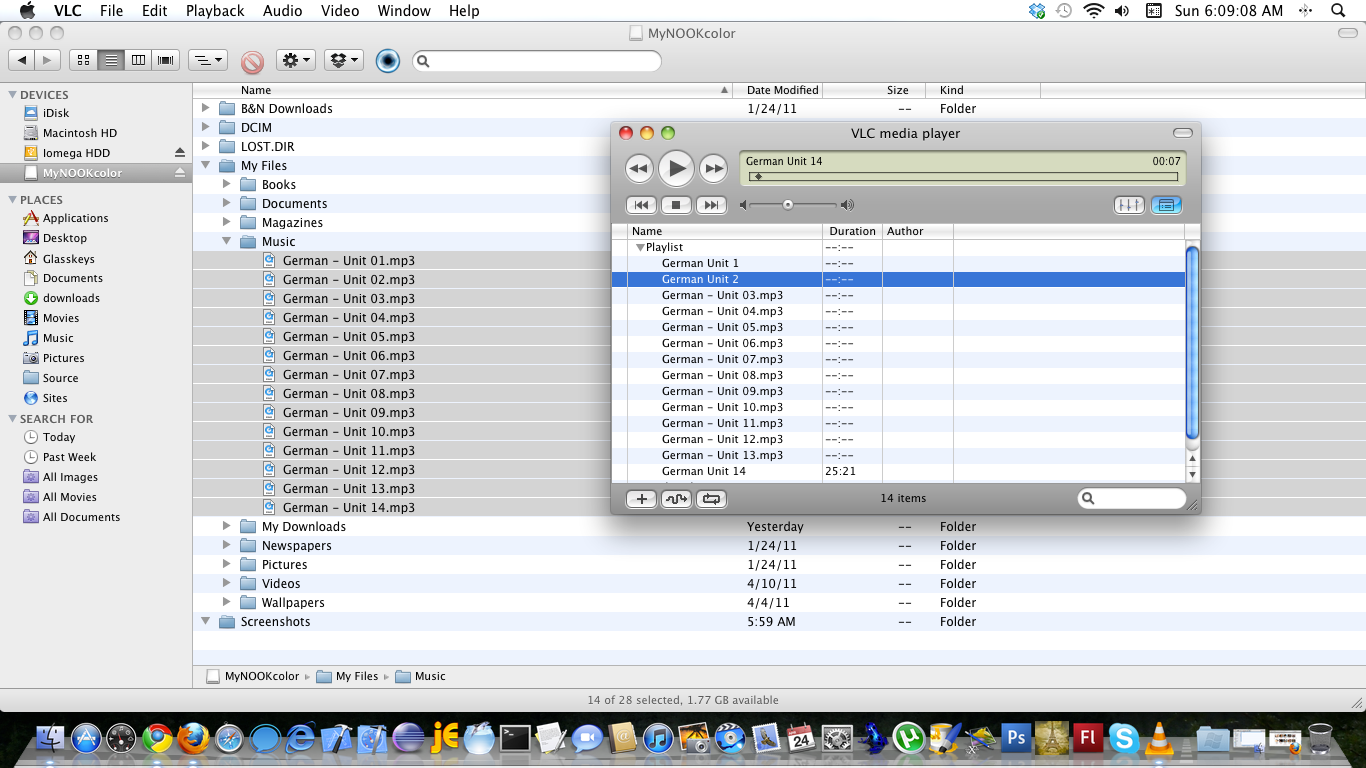1366x768 pixels.
Task: Open the Finder action gear dropdown
Action: (296, 61)
